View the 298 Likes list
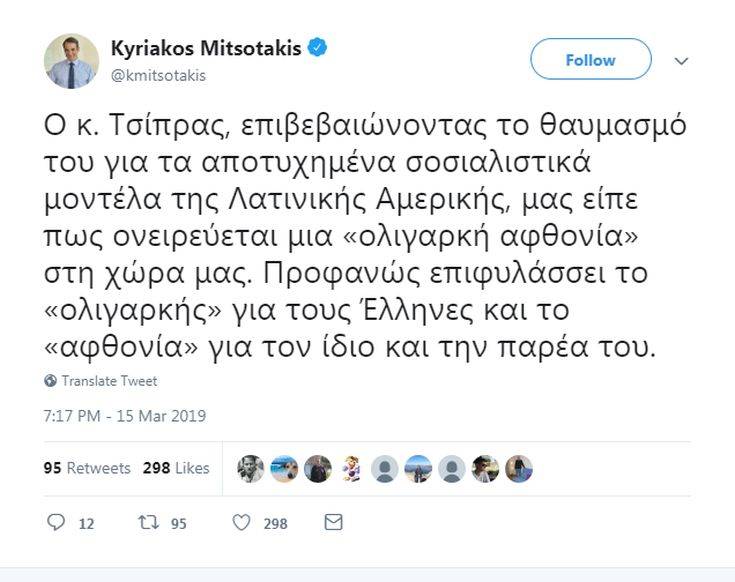The height and width of the screenshot is (582, 735). coord(176,468)
